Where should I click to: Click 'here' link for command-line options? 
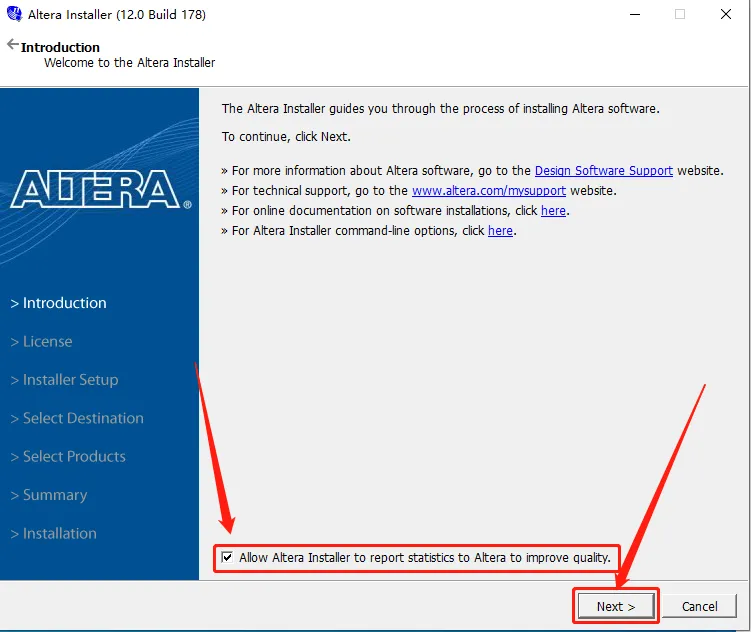click(500, 231)
